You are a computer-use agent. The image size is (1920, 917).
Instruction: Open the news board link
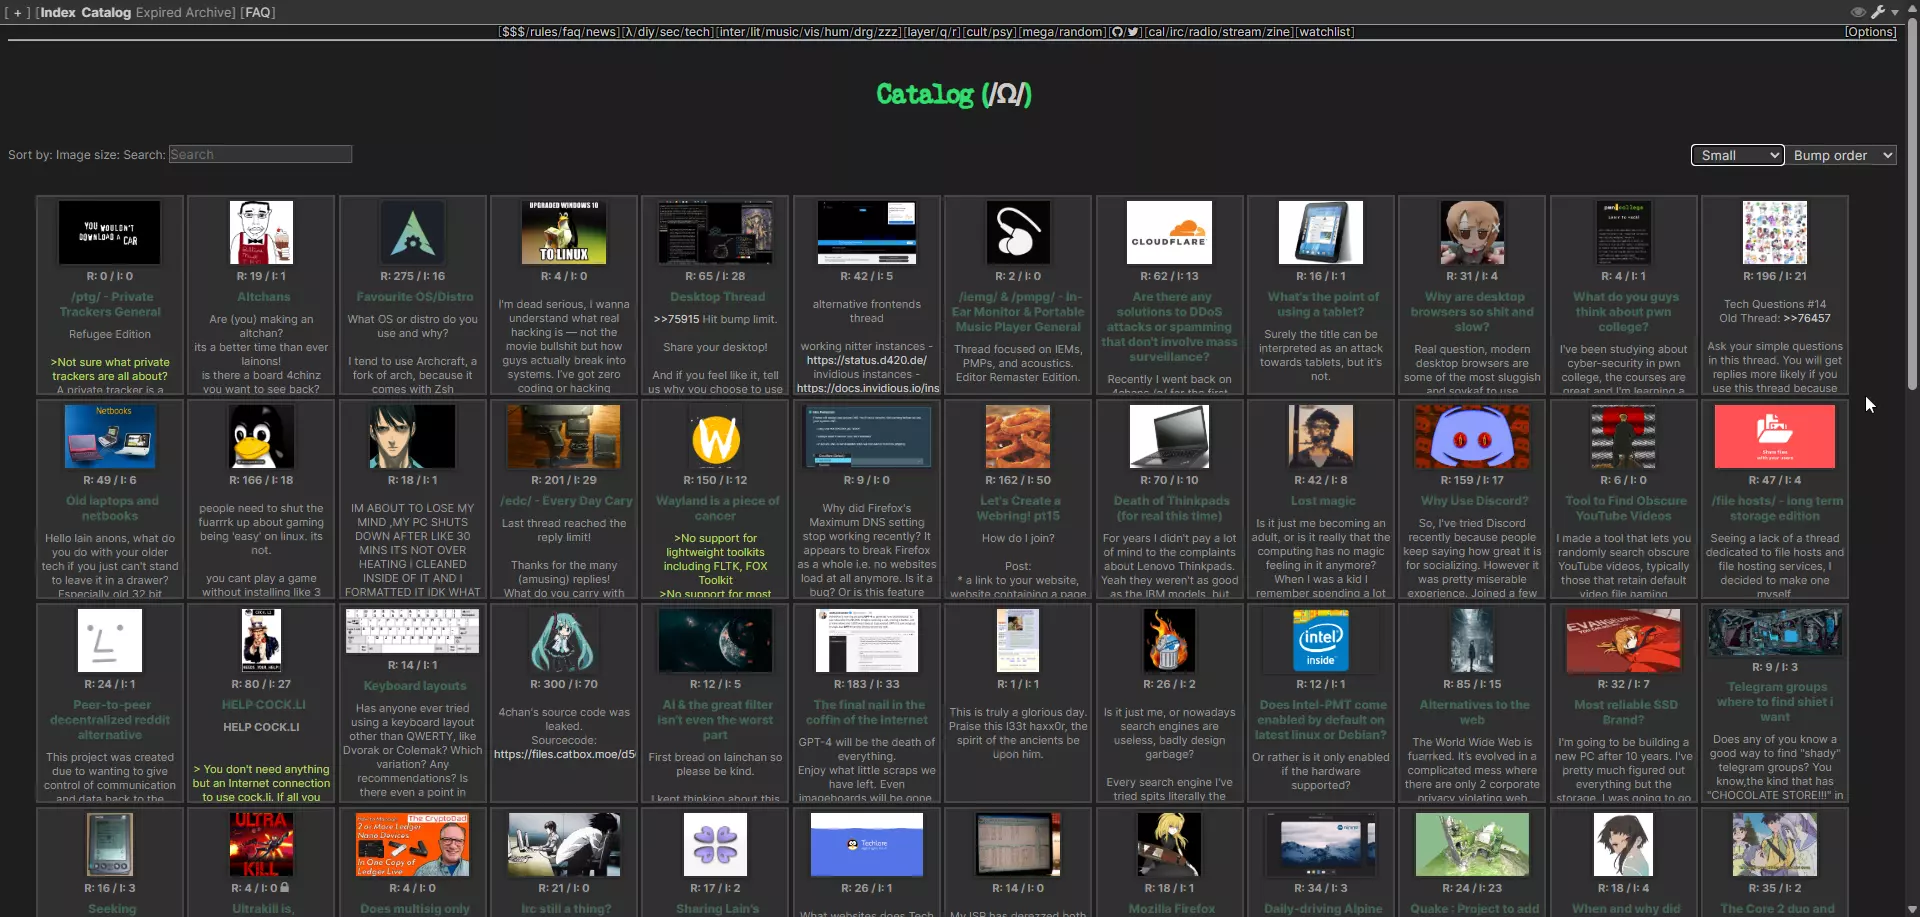pos(601,32)
